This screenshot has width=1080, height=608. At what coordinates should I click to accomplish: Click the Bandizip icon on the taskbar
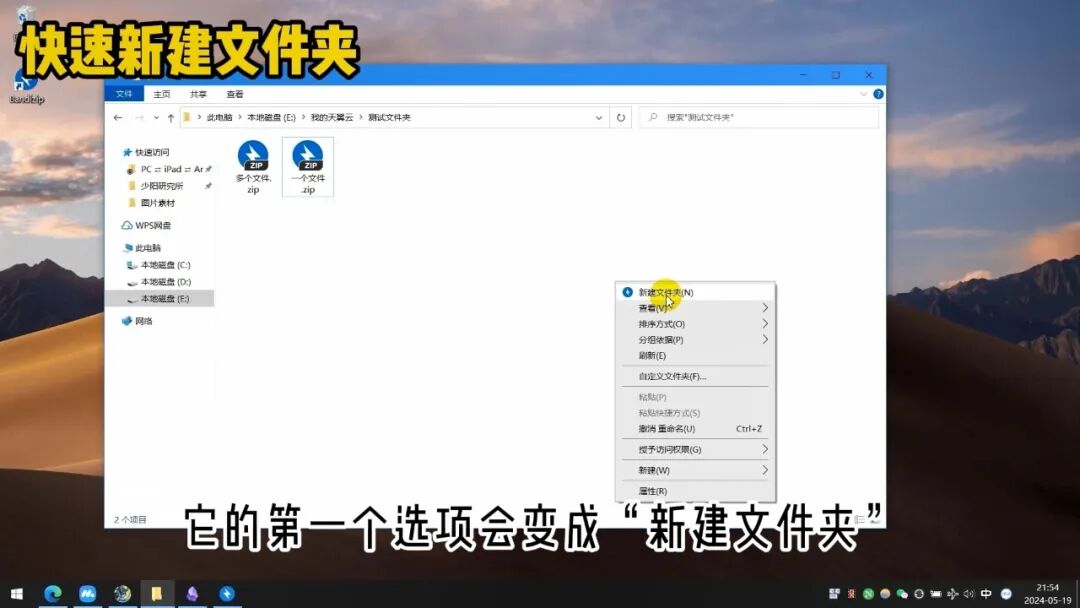tap(227, 594)
